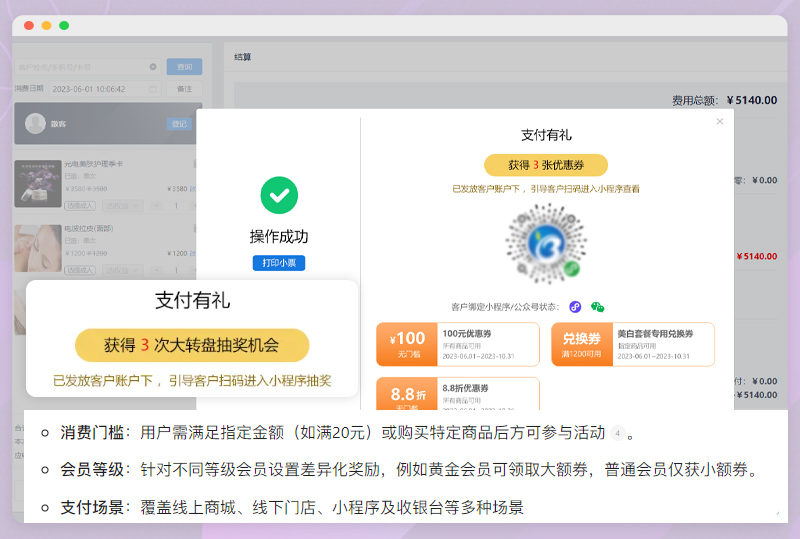Focus the customer name/phone/card search field

click(x=87, y=67)
